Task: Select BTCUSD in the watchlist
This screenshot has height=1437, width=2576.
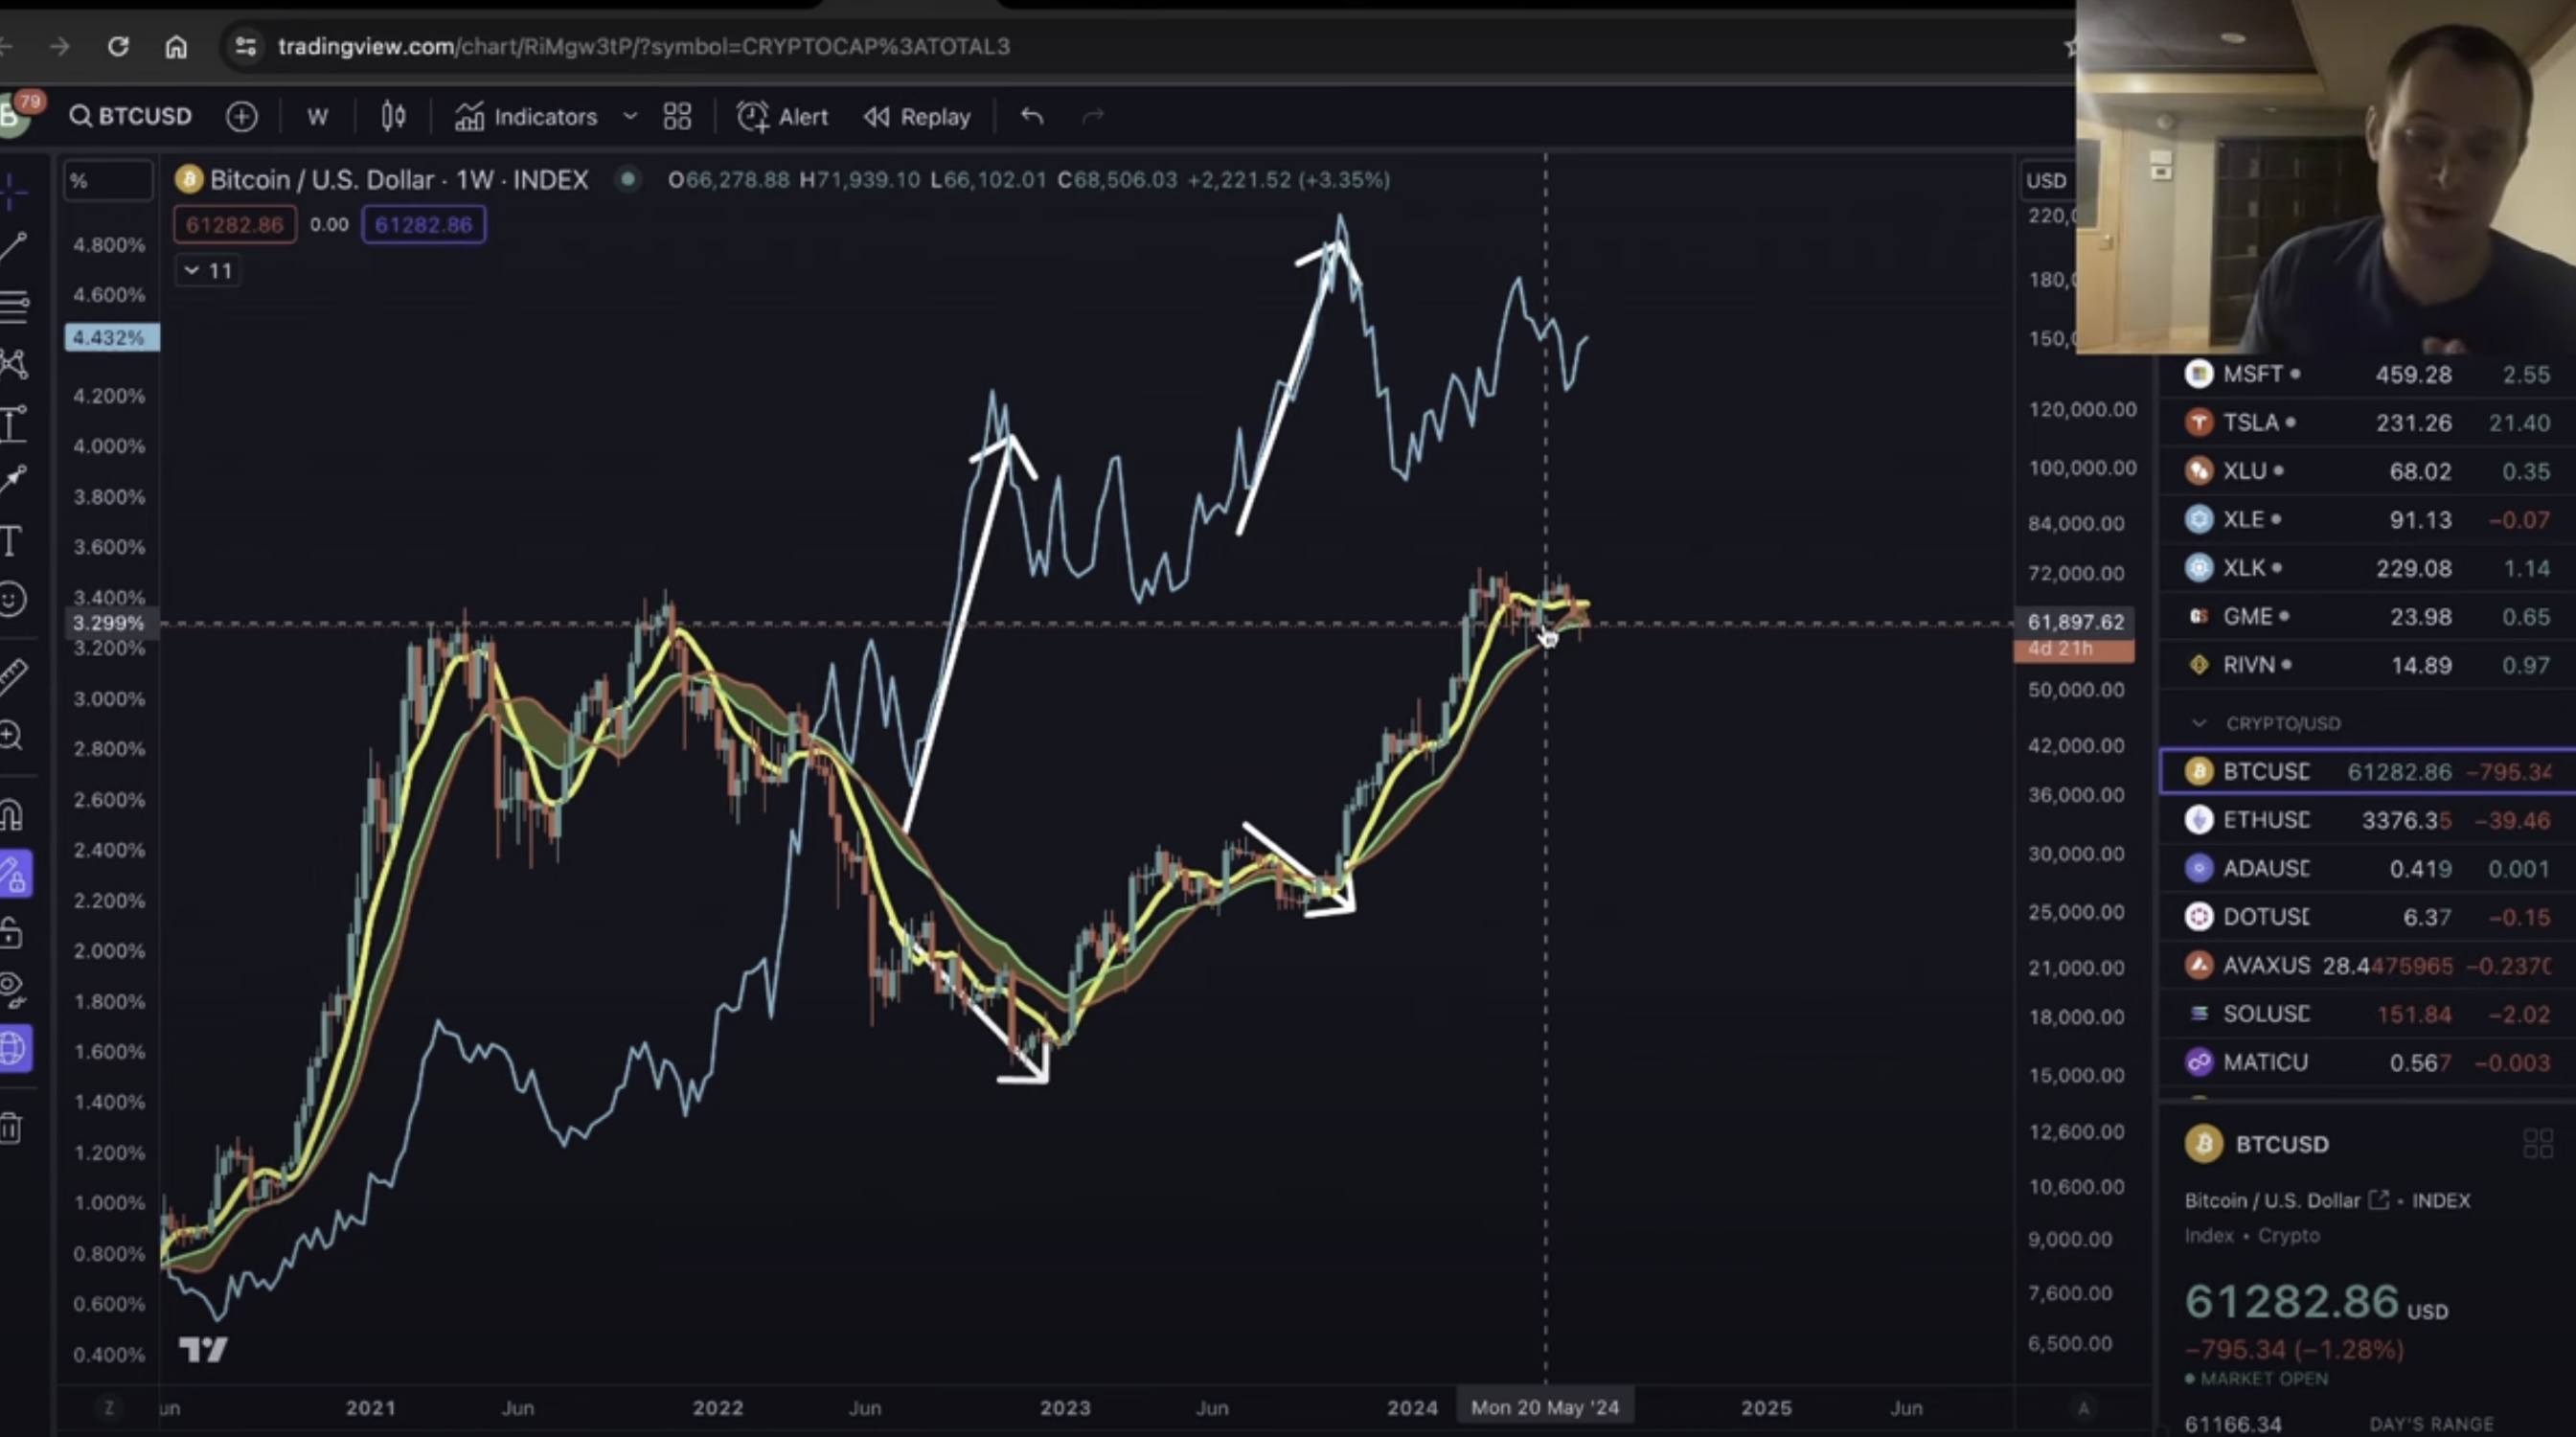Action: (2367, 772)
